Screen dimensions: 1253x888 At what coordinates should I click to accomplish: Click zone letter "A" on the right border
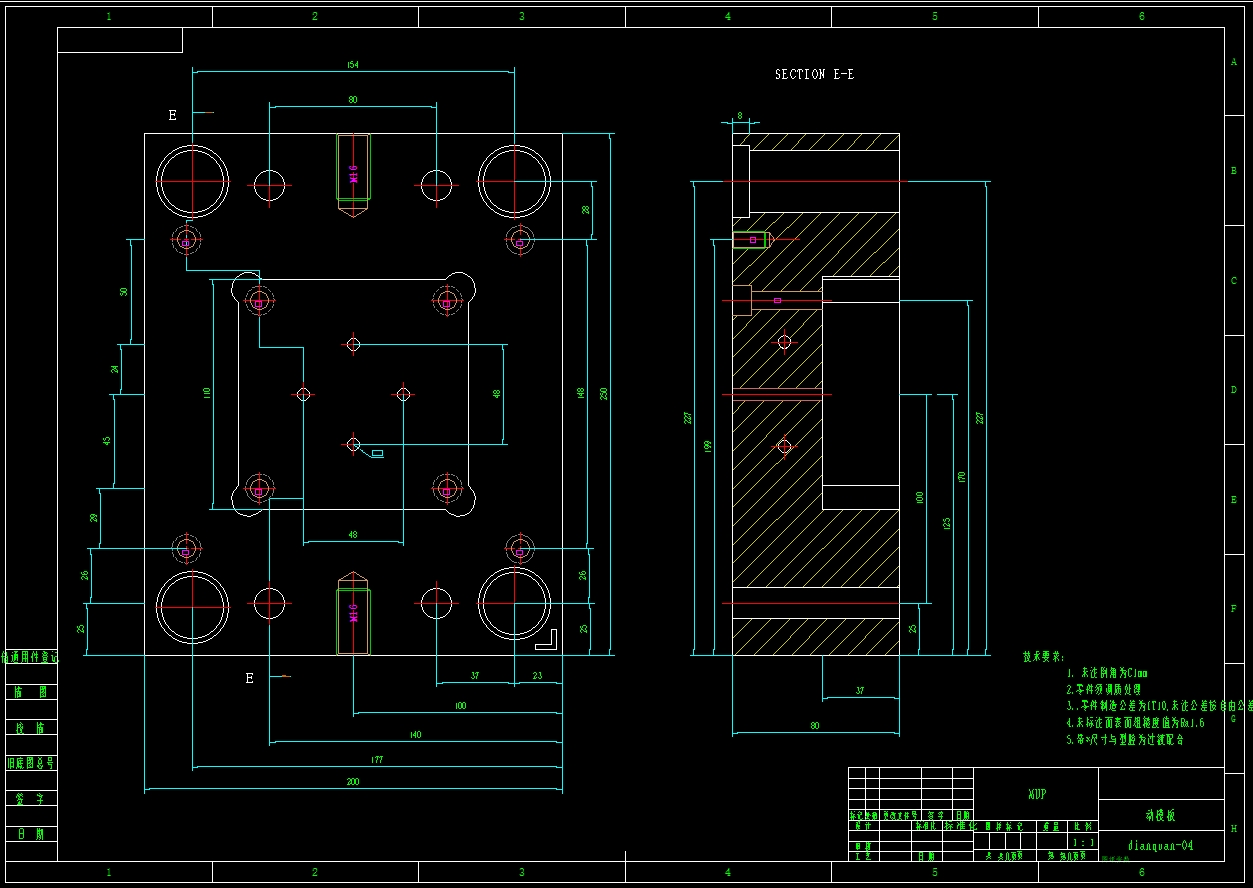point(1234,61)
